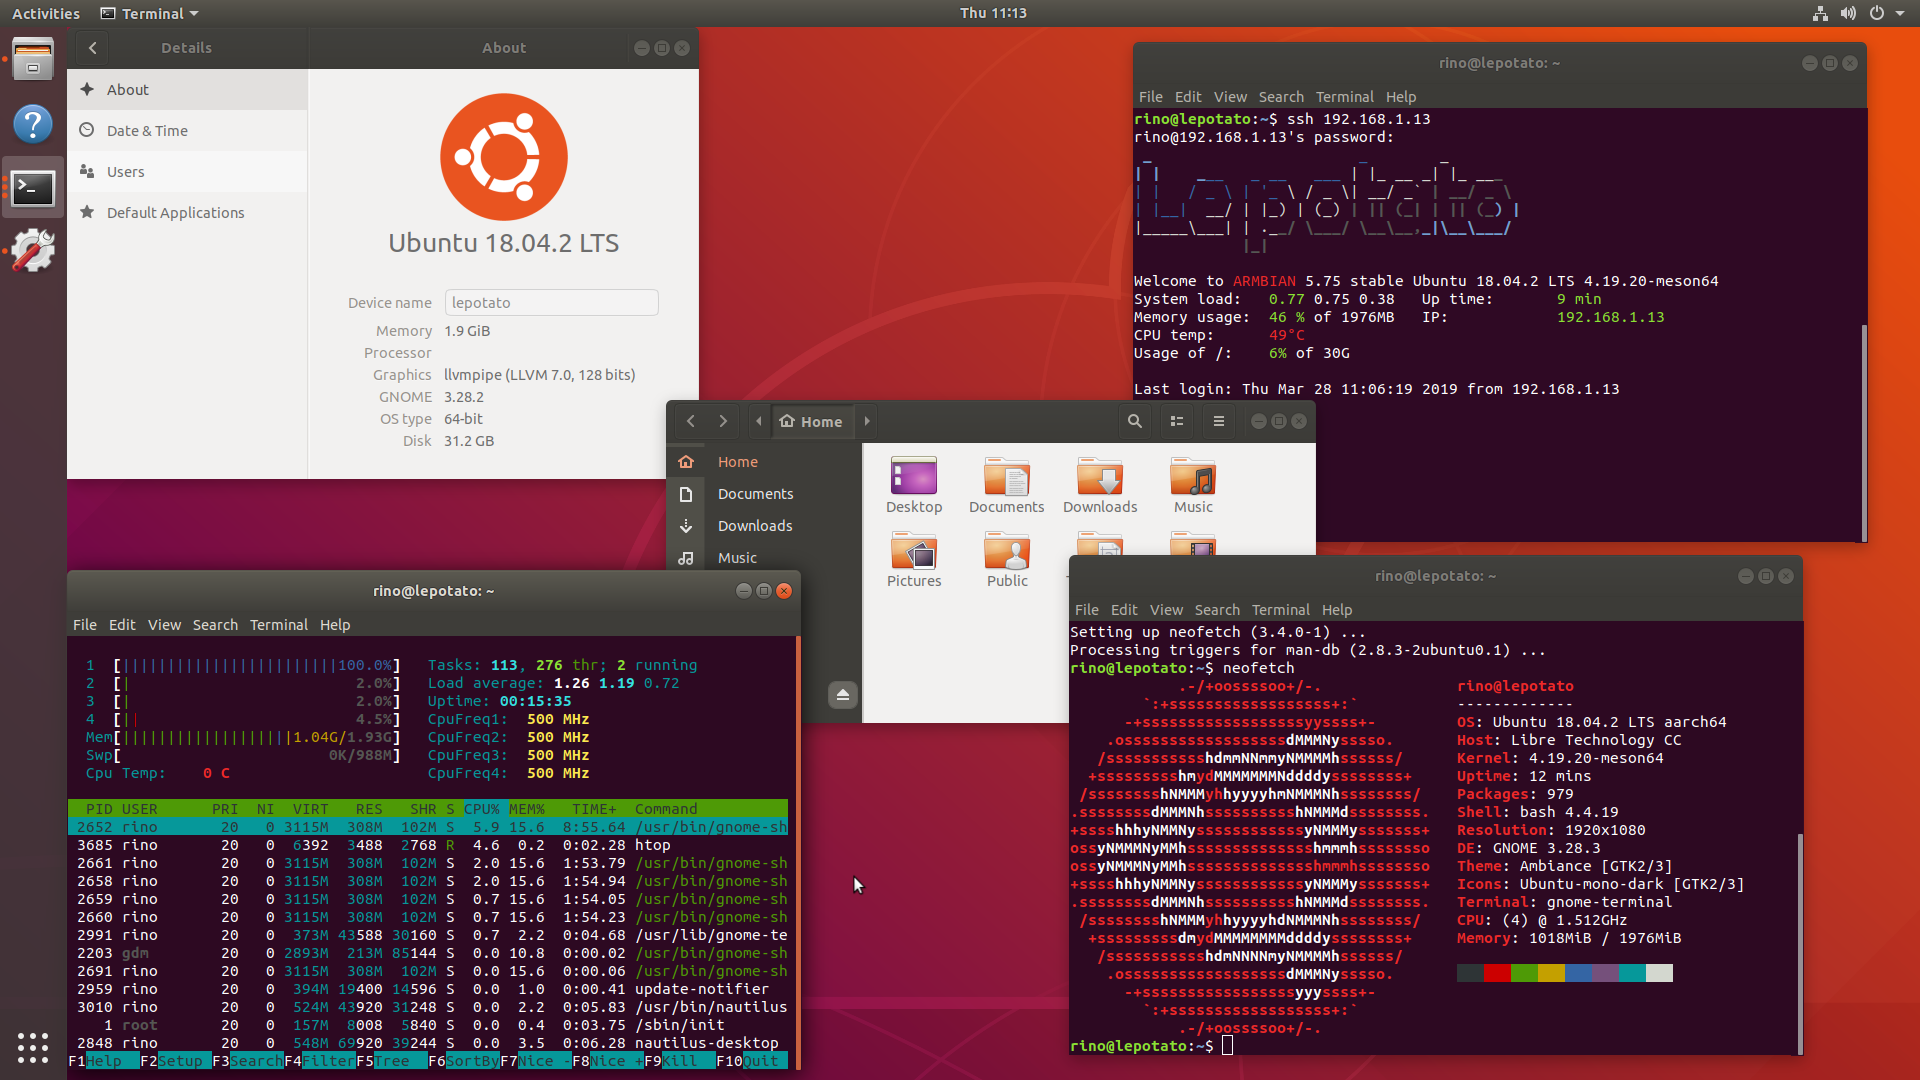The width and height of the screenshot is (1920, 1080).
Task: Click network icon in top bar
Action: 1820,13
